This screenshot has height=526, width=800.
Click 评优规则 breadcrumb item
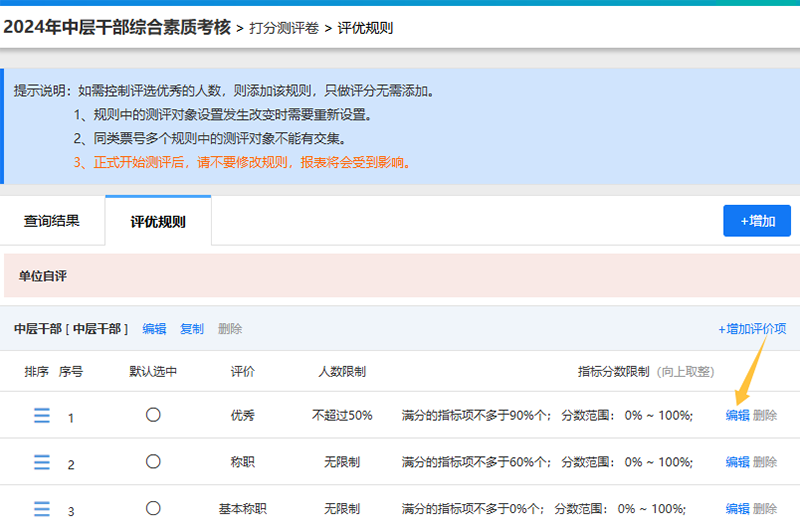(365, 28)
